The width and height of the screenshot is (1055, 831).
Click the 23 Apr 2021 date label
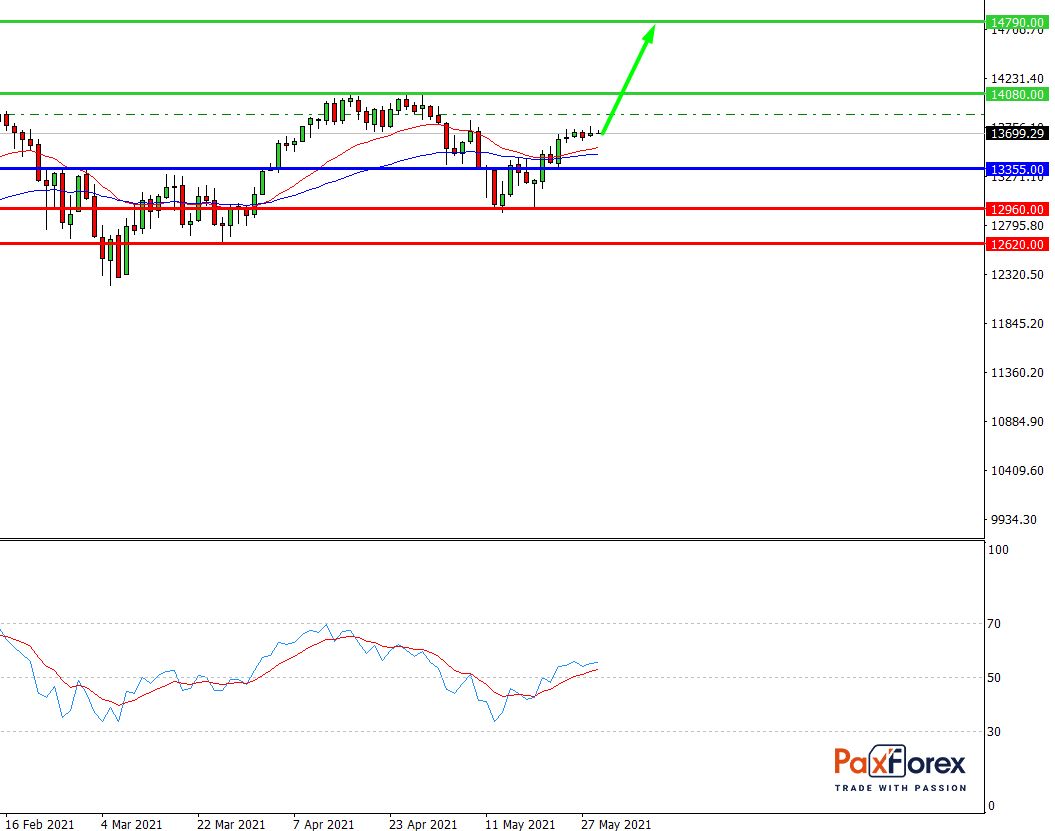(x=423, y=824)
